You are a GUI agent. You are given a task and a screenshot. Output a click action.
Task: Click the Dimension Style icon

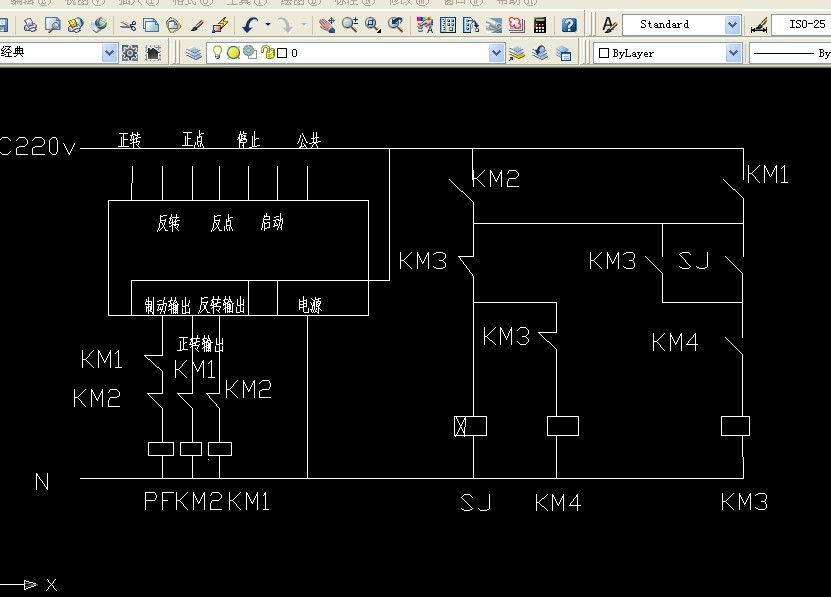point(759,25)
